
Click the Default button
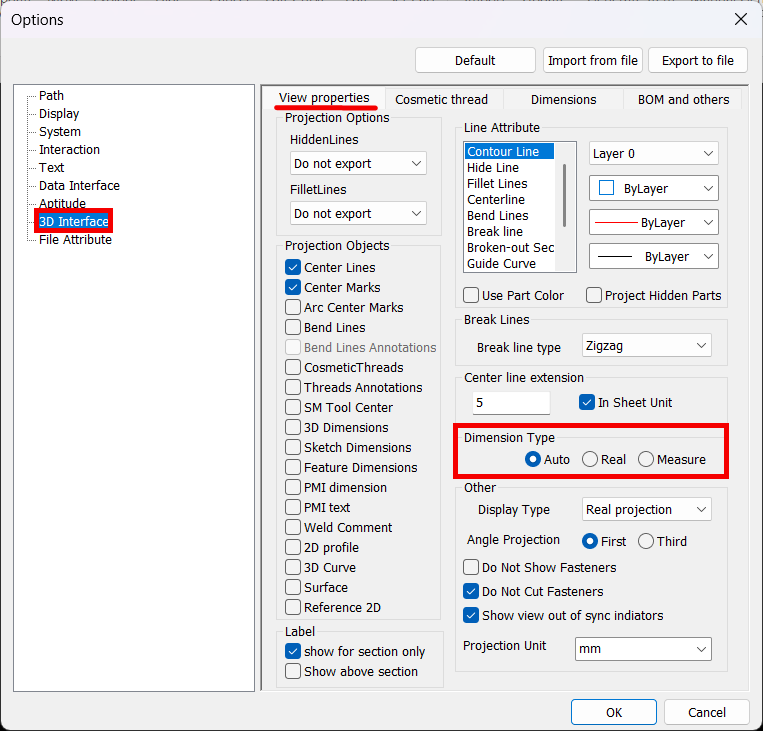click(475, 60)
